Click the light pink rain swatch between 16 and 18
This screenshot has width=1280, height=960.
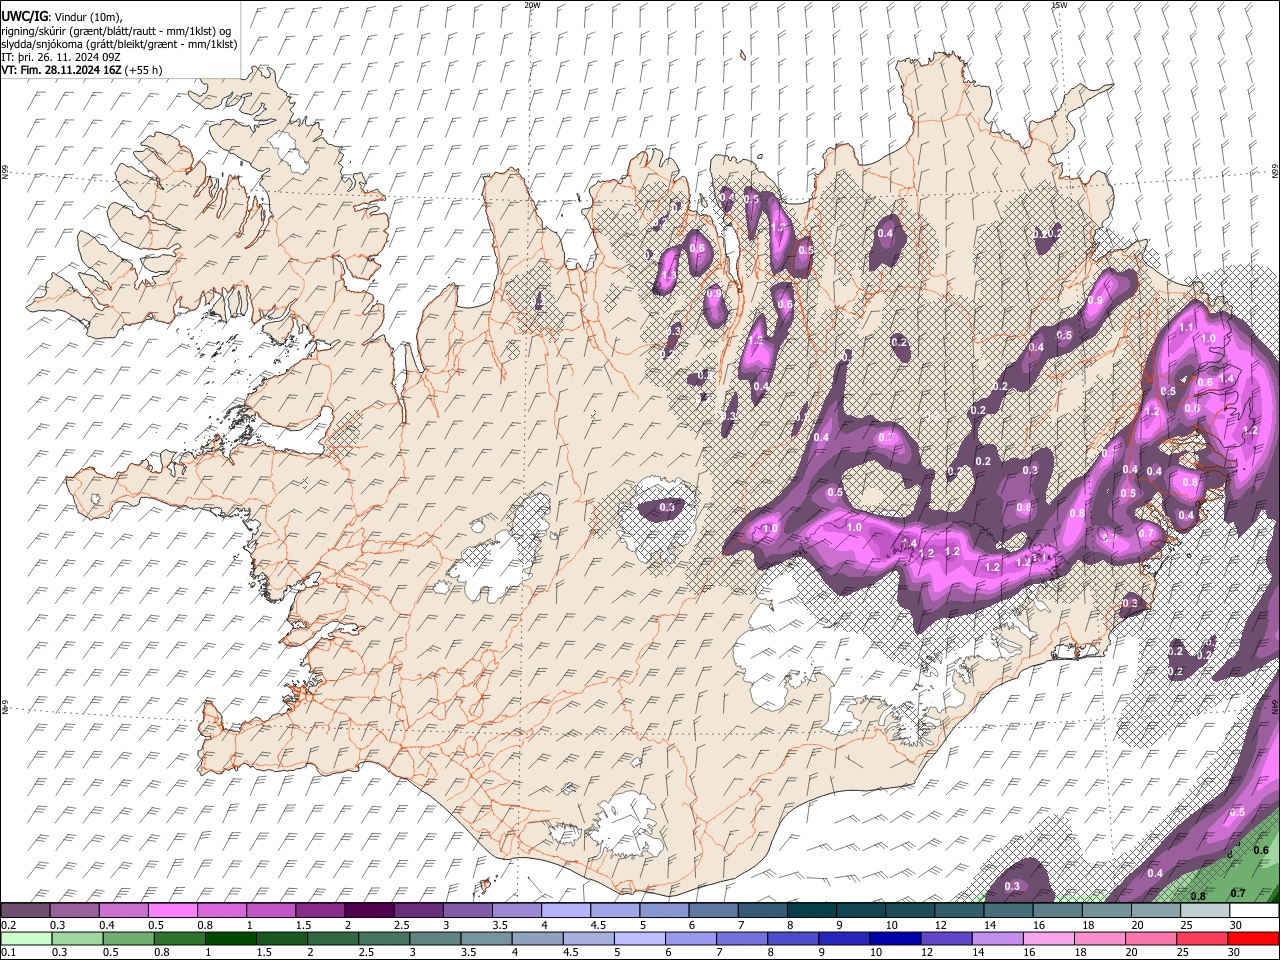[1048, 939]
